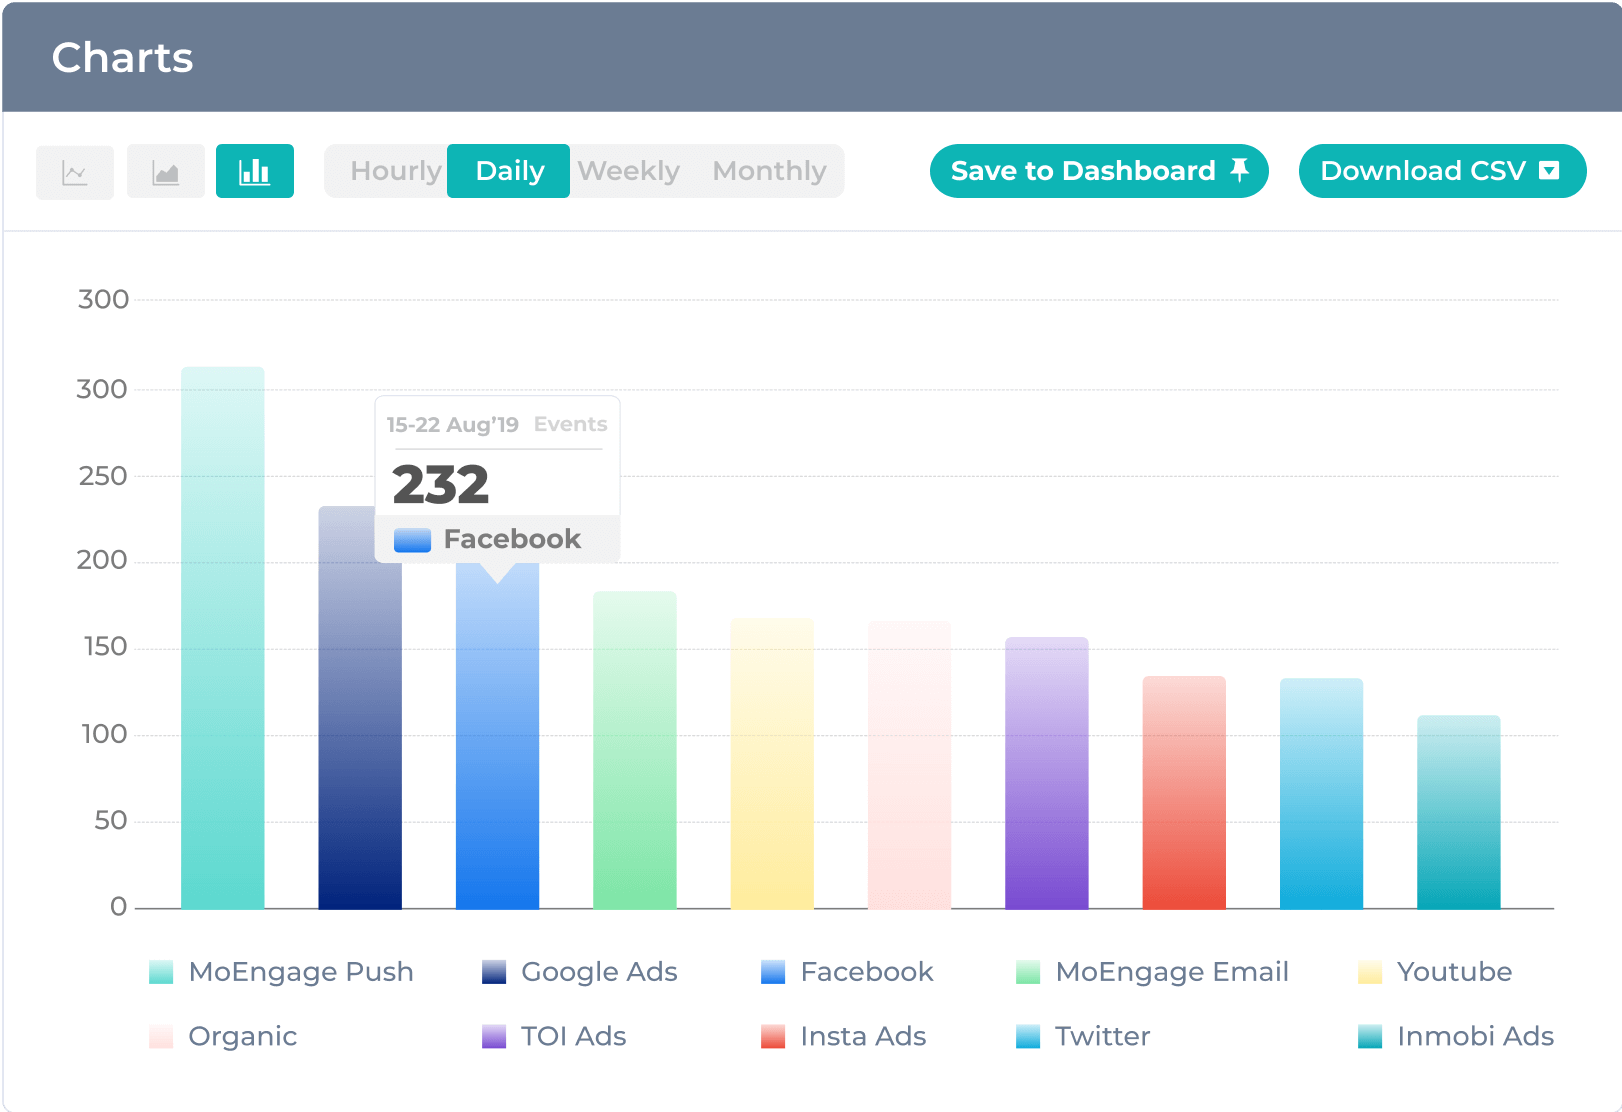Click the Twitter light blue bar
The image size is (1622, 1112).
tap(1321, 794)
